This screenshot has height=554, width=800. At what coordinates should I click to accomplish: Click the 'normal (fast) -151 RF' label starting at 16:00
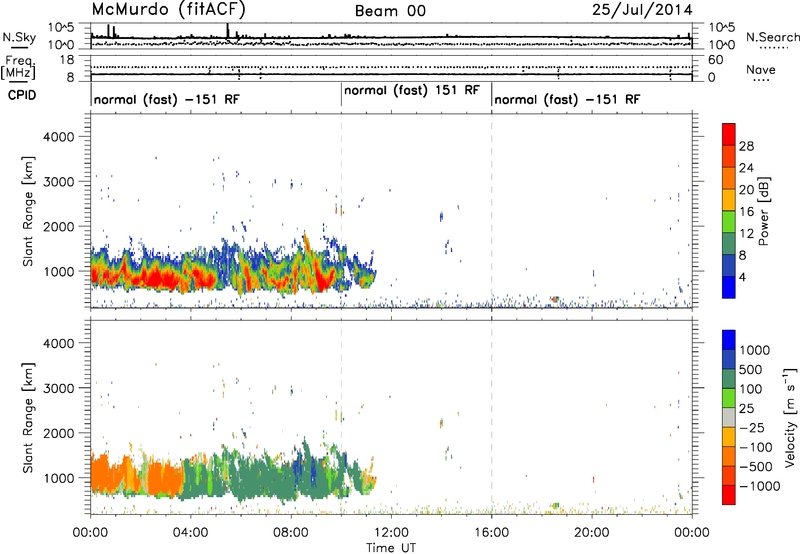pyautogui.click(x=567, y=99)
